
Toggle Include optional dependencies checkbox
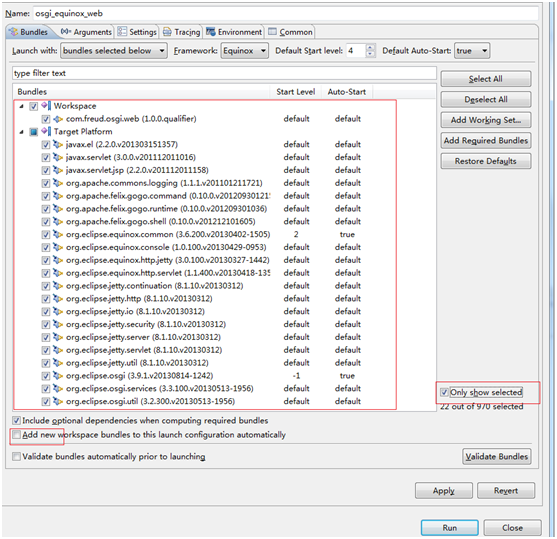pos(16,421)
